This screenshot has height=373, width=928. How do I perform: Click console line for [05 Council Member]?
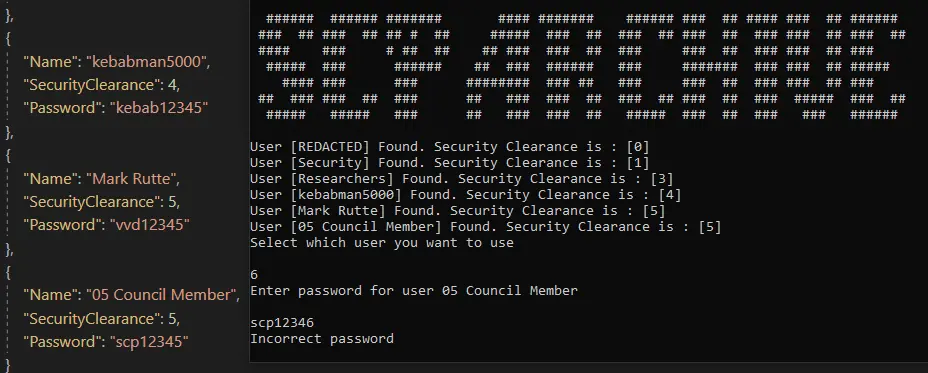(486, 227)
